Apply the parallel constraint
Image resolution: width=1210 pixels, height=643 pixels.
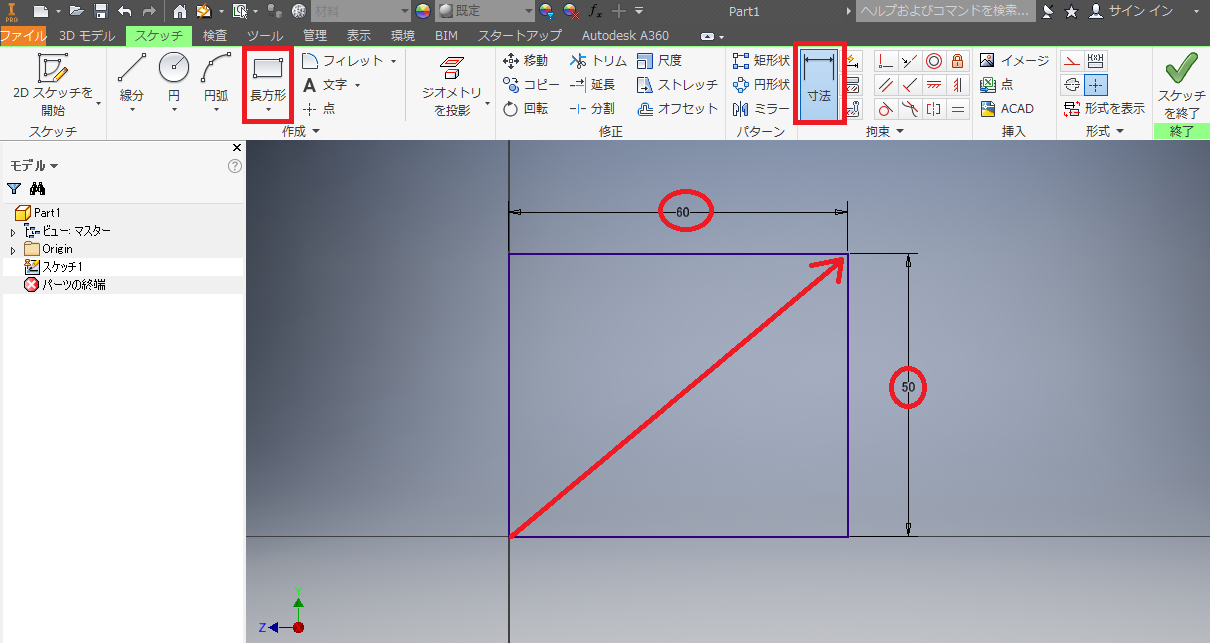point(886,85)
